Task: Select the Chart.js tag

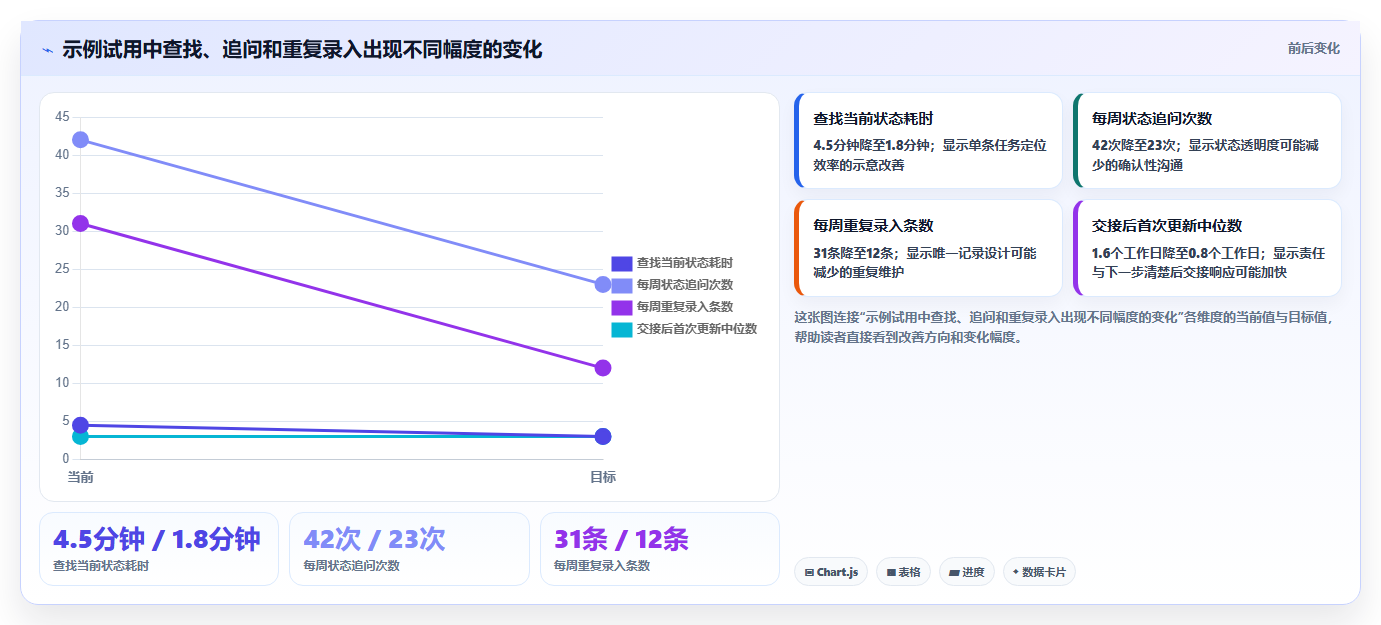Action: pos(831,572)
